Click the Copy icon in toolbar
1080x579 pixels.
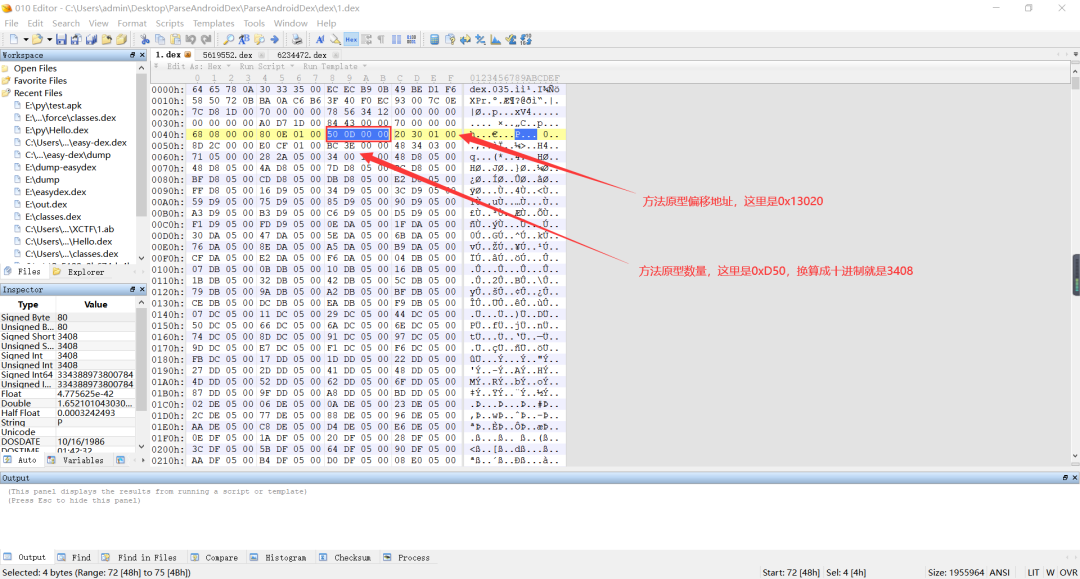coord(160,39)
